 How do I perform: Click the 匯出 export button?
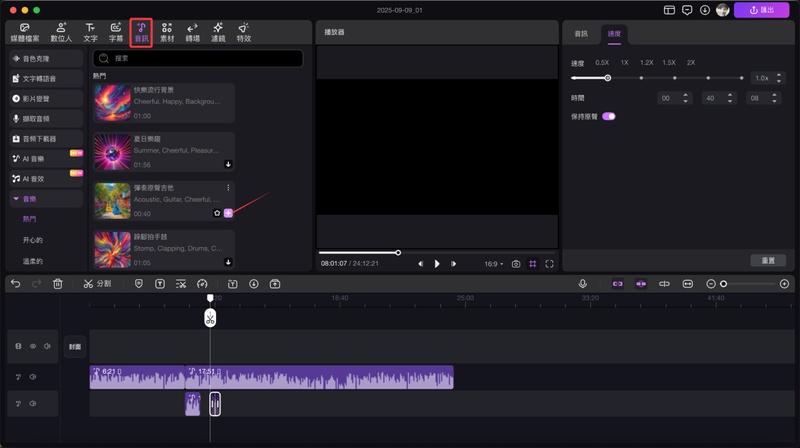762,10
